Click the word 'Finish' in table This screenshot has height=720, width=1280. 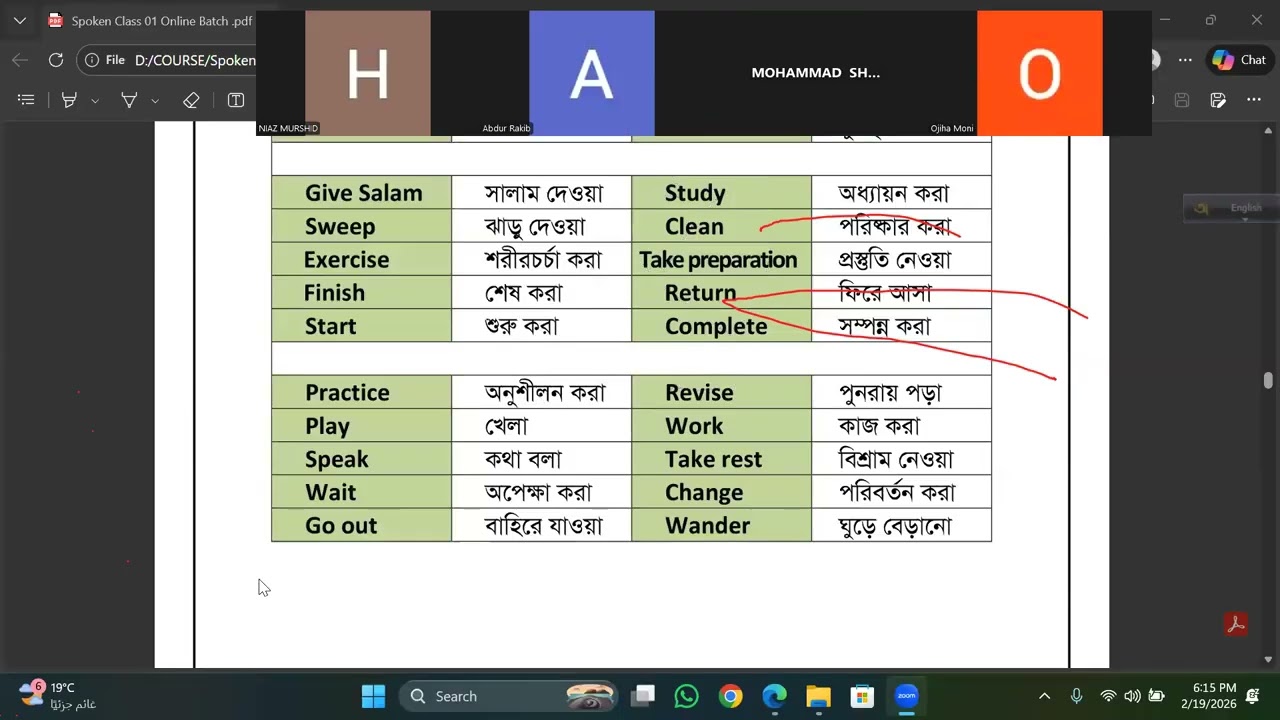tap(334, 293)
